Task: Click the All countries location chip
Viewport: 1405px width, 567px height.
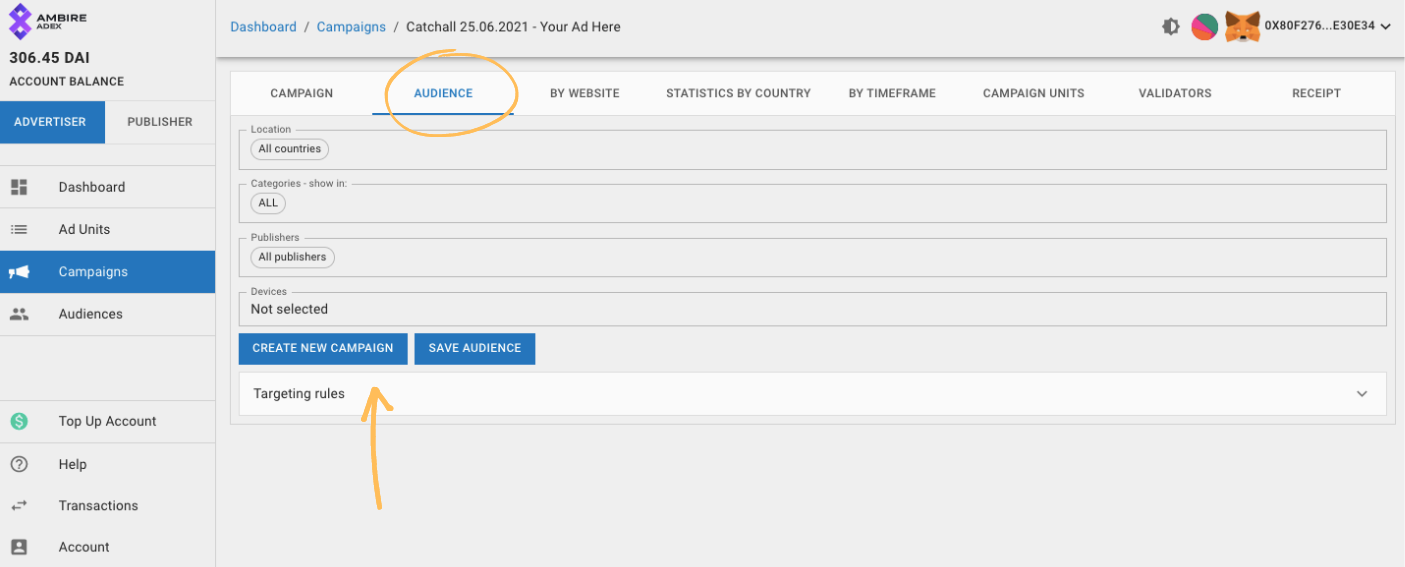Action: (290, 149)
